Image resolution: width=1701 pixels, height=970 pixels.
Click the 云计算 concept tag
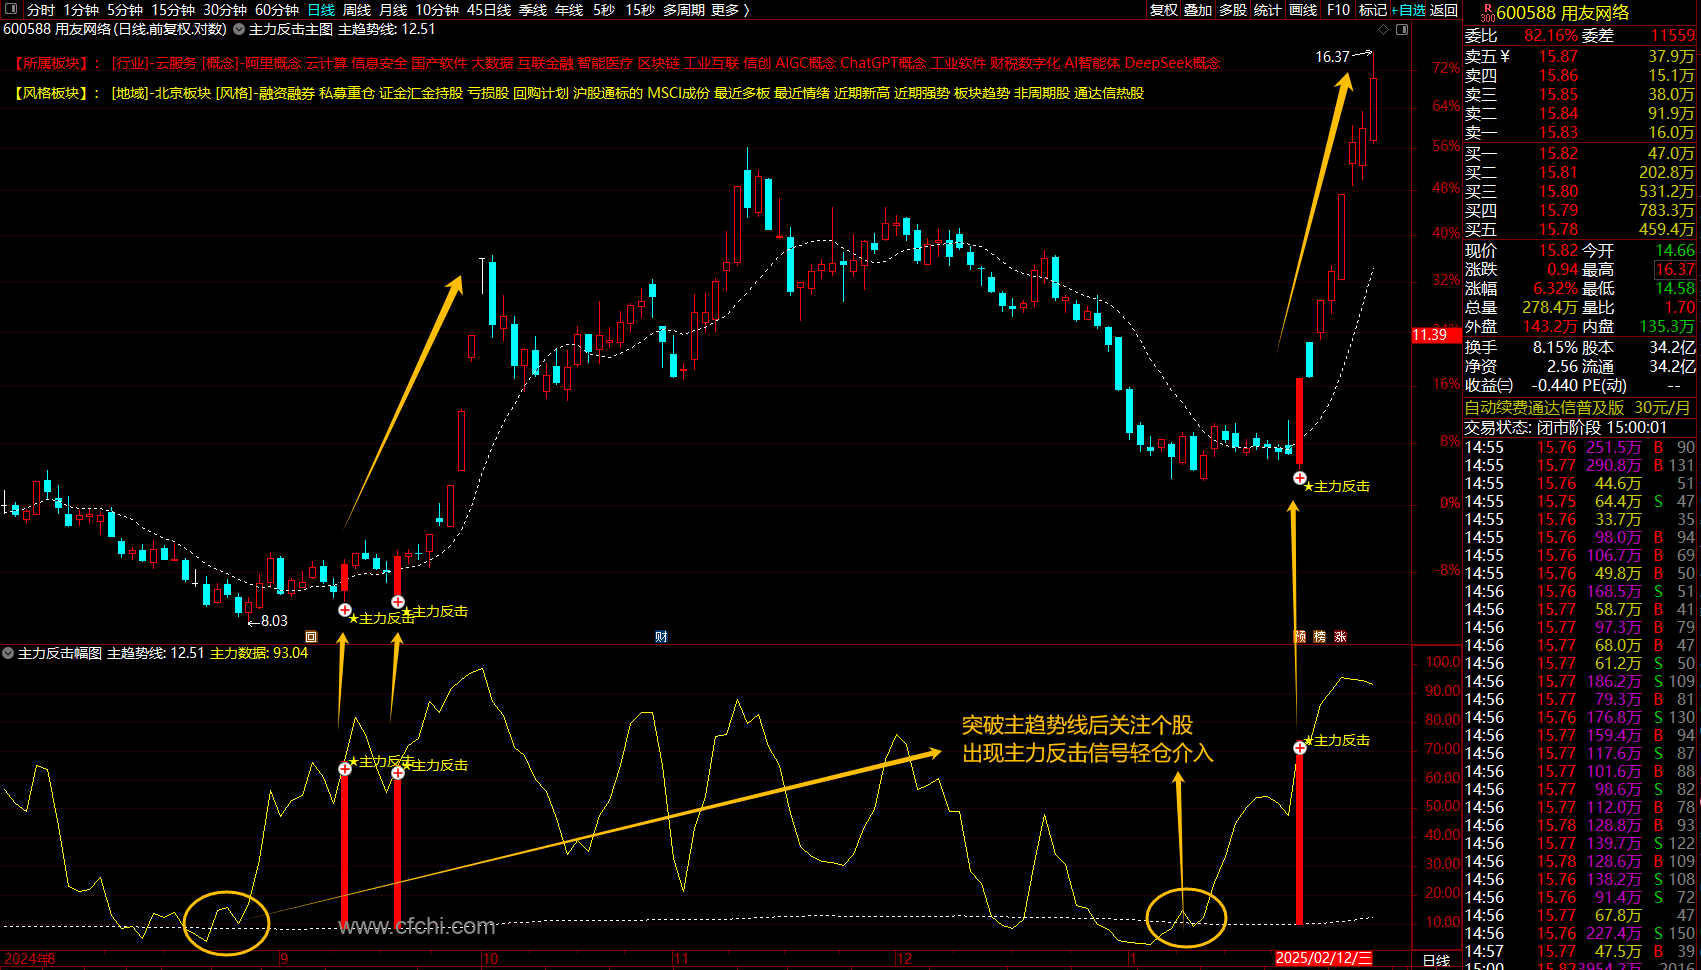pos(326,63)
